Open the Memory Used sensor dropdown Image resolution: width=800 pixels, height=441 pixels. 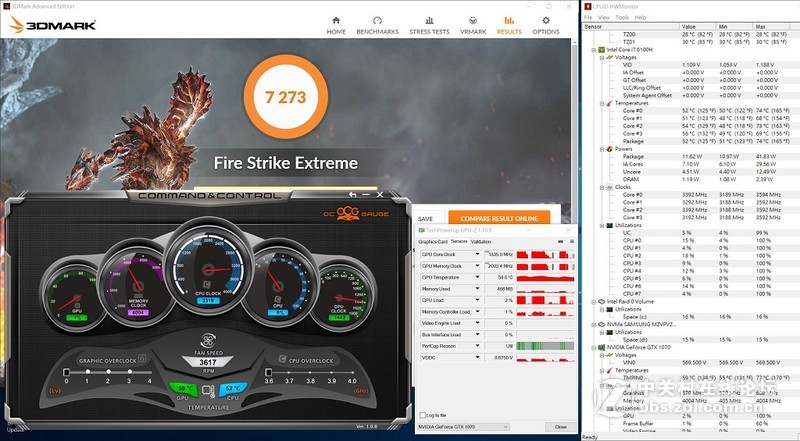pyautogui.click(x=478, y=289)
